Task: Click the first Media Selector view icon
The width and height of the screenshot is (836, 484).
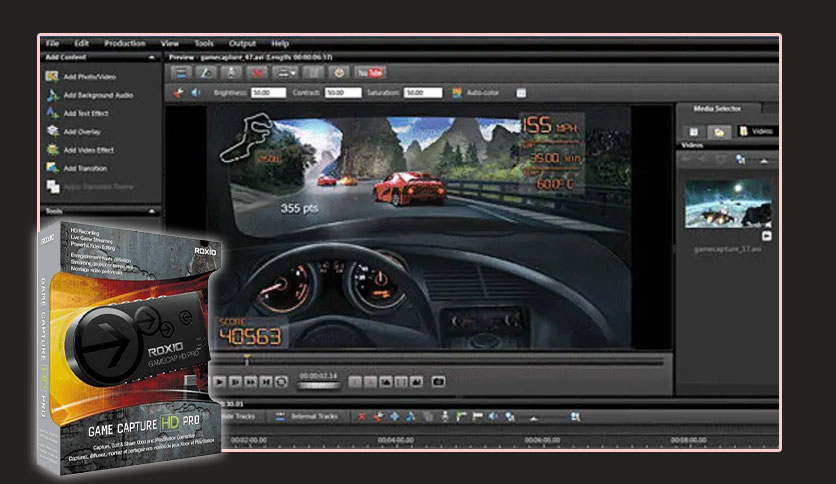Action: click(693, 131)
